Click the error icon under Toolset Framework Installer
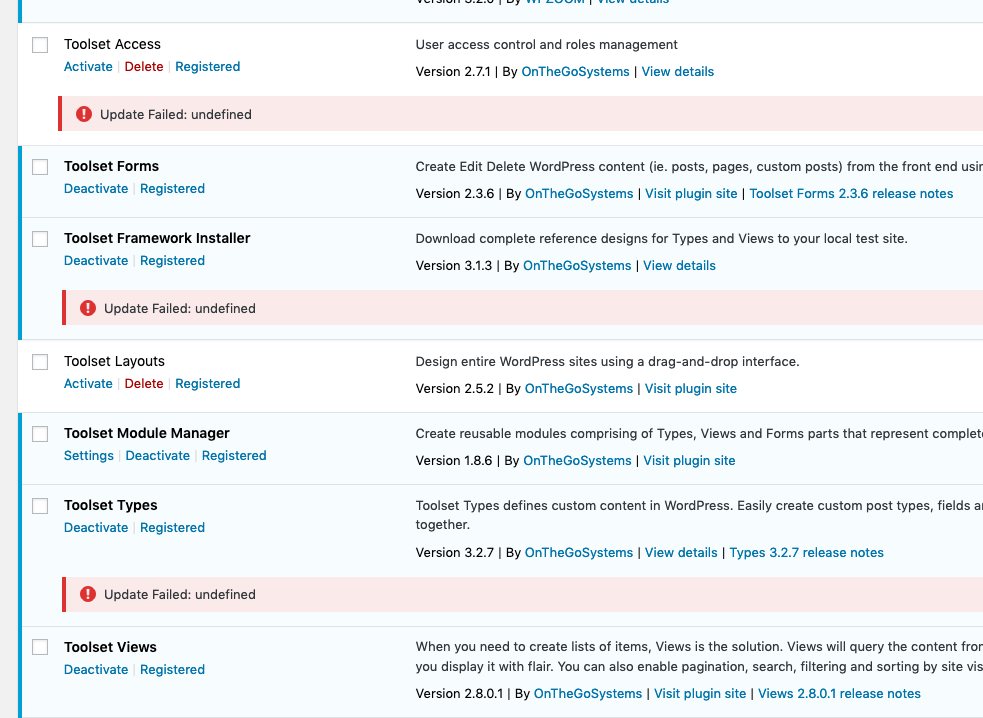 88,308
